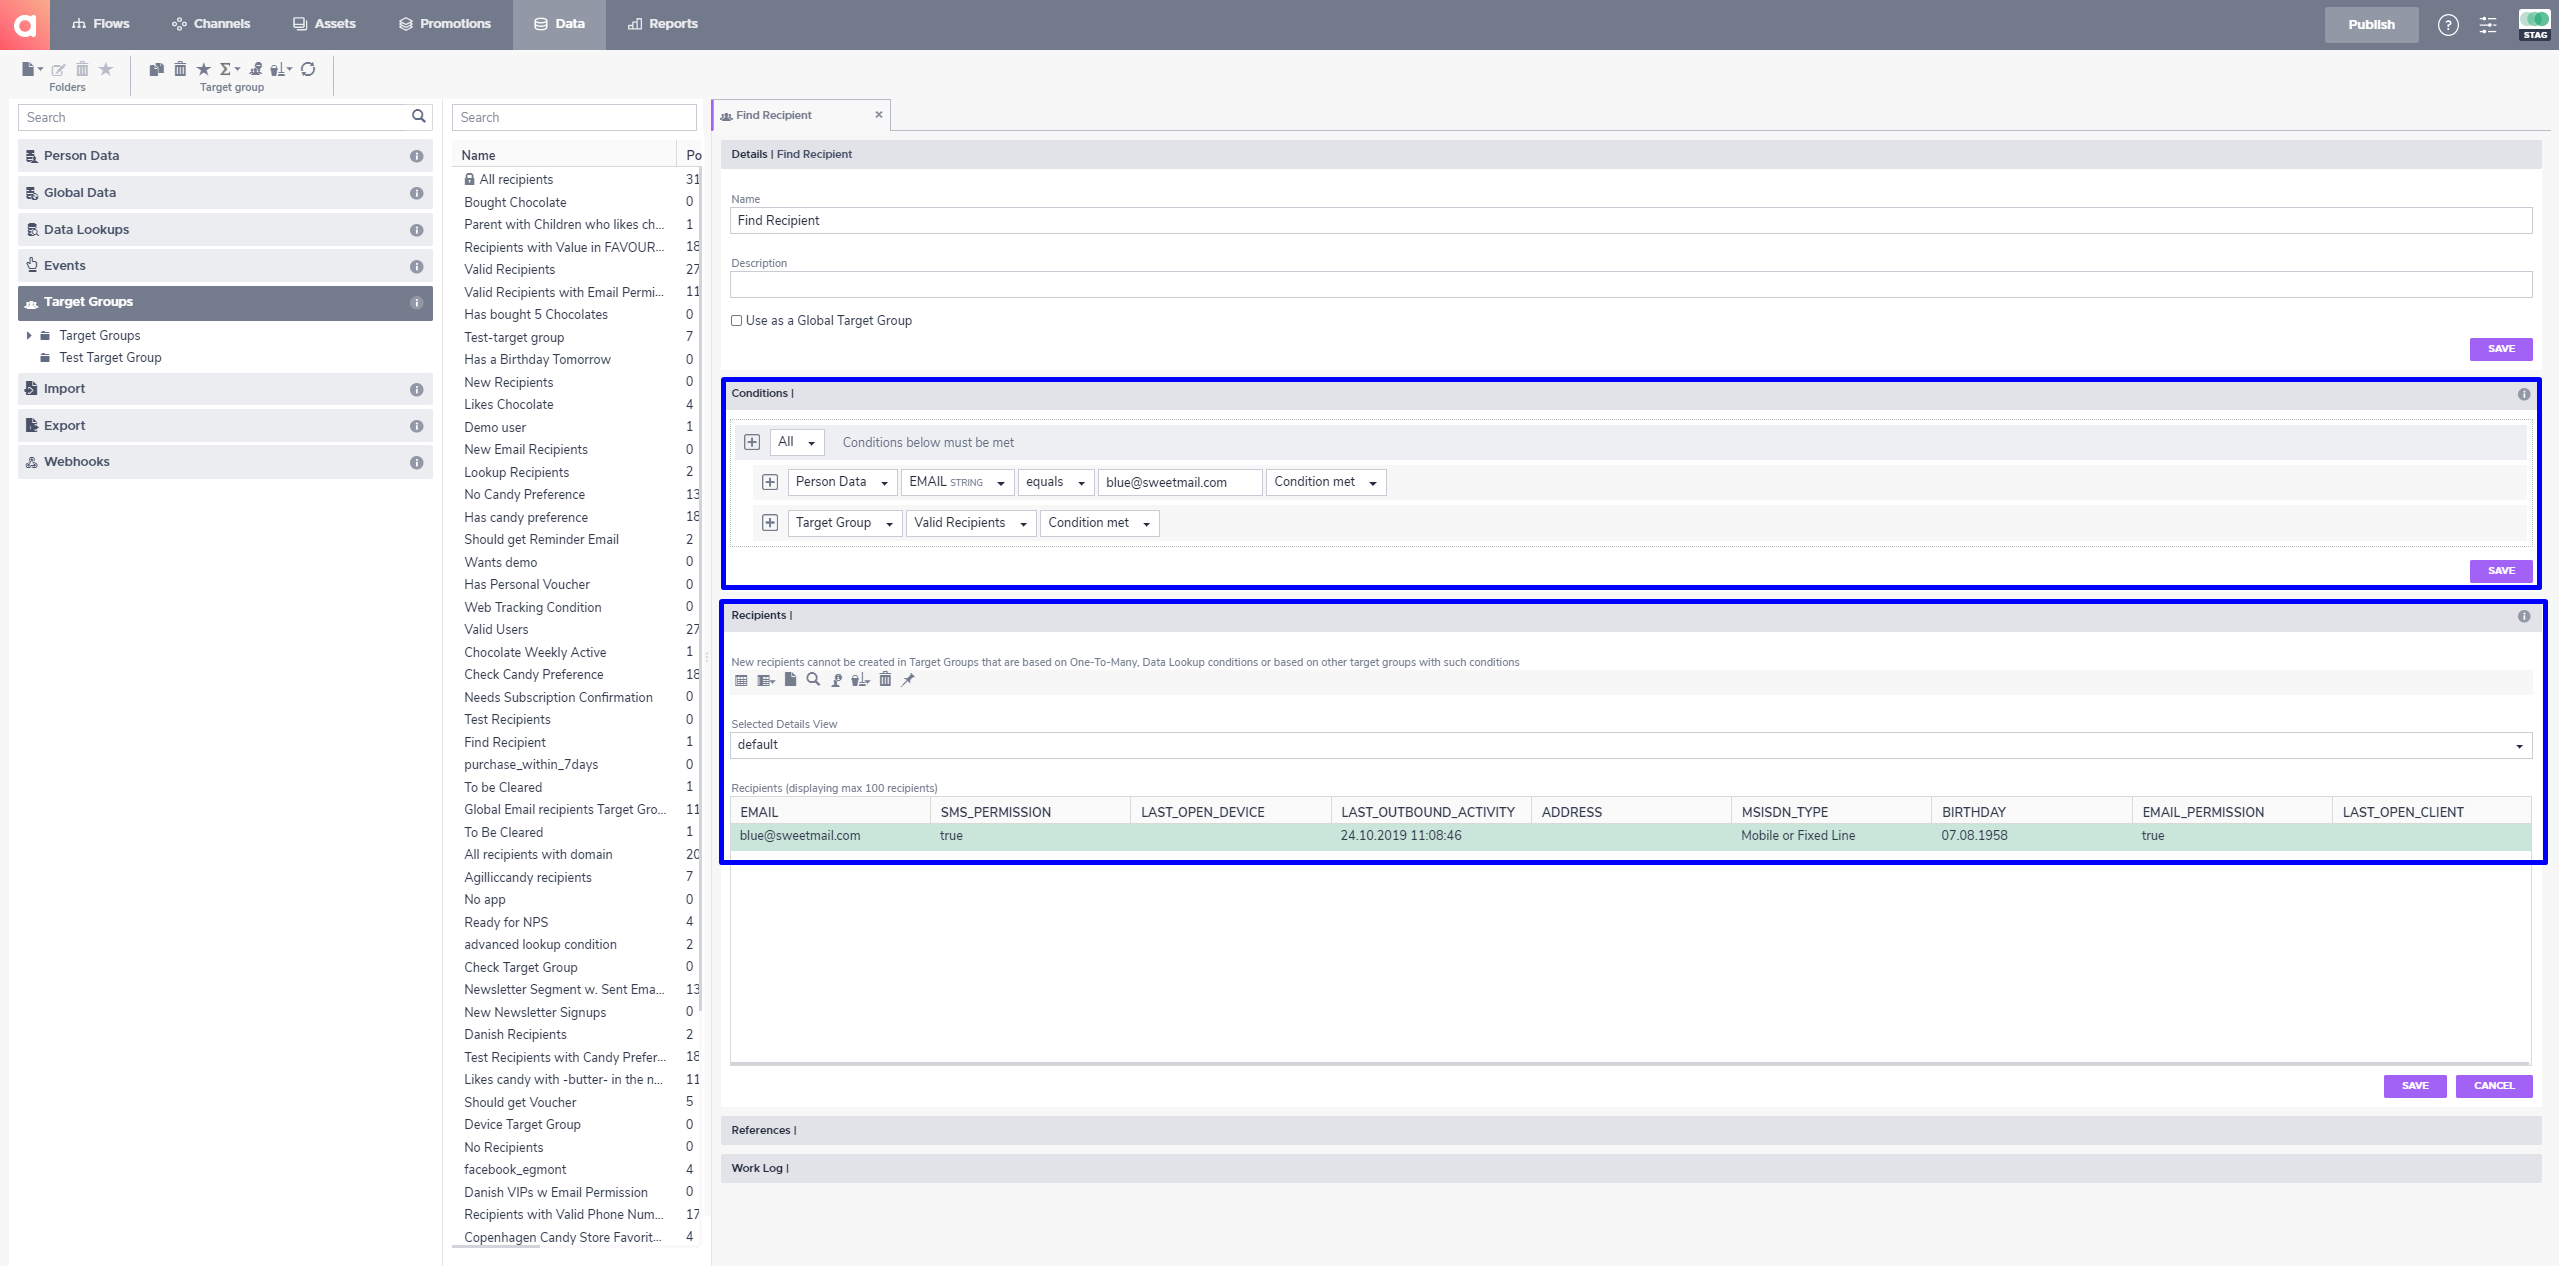
Task: Open the help question mark icon
Action: (2448, 25)
